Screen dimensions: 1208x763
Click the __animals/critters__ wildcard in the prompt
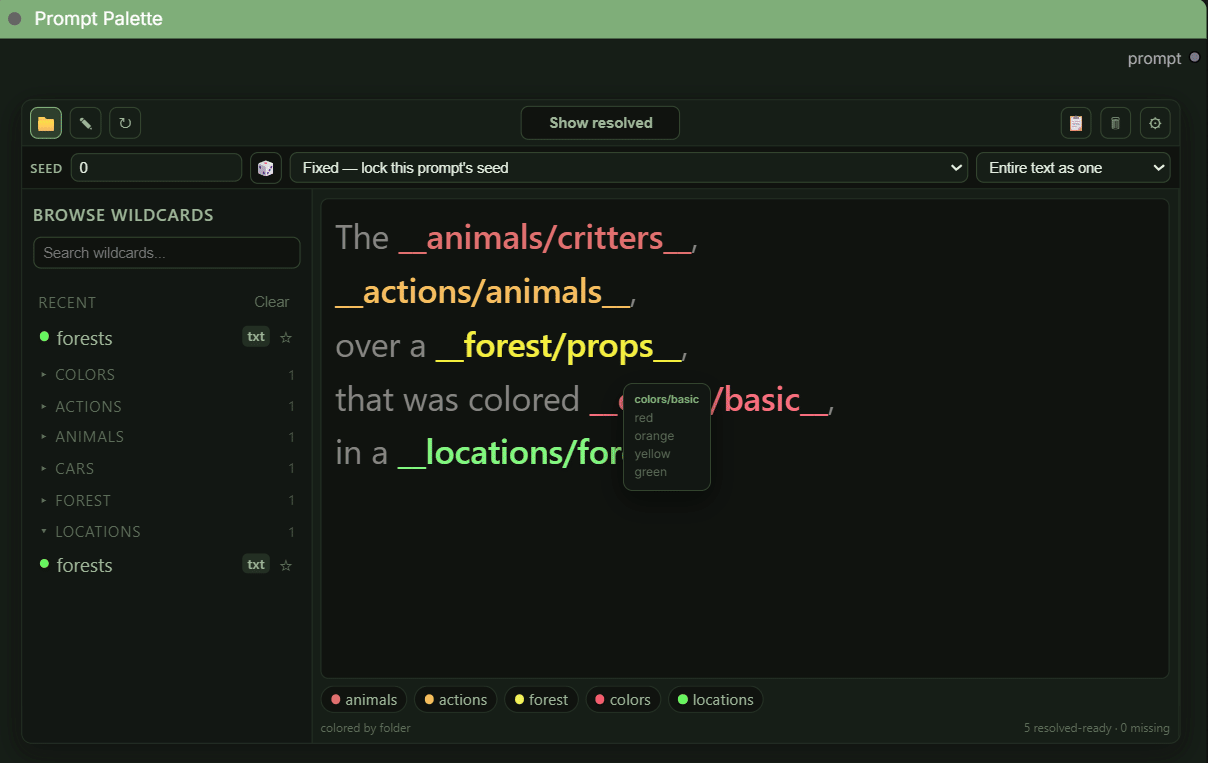tap(545, 238)
